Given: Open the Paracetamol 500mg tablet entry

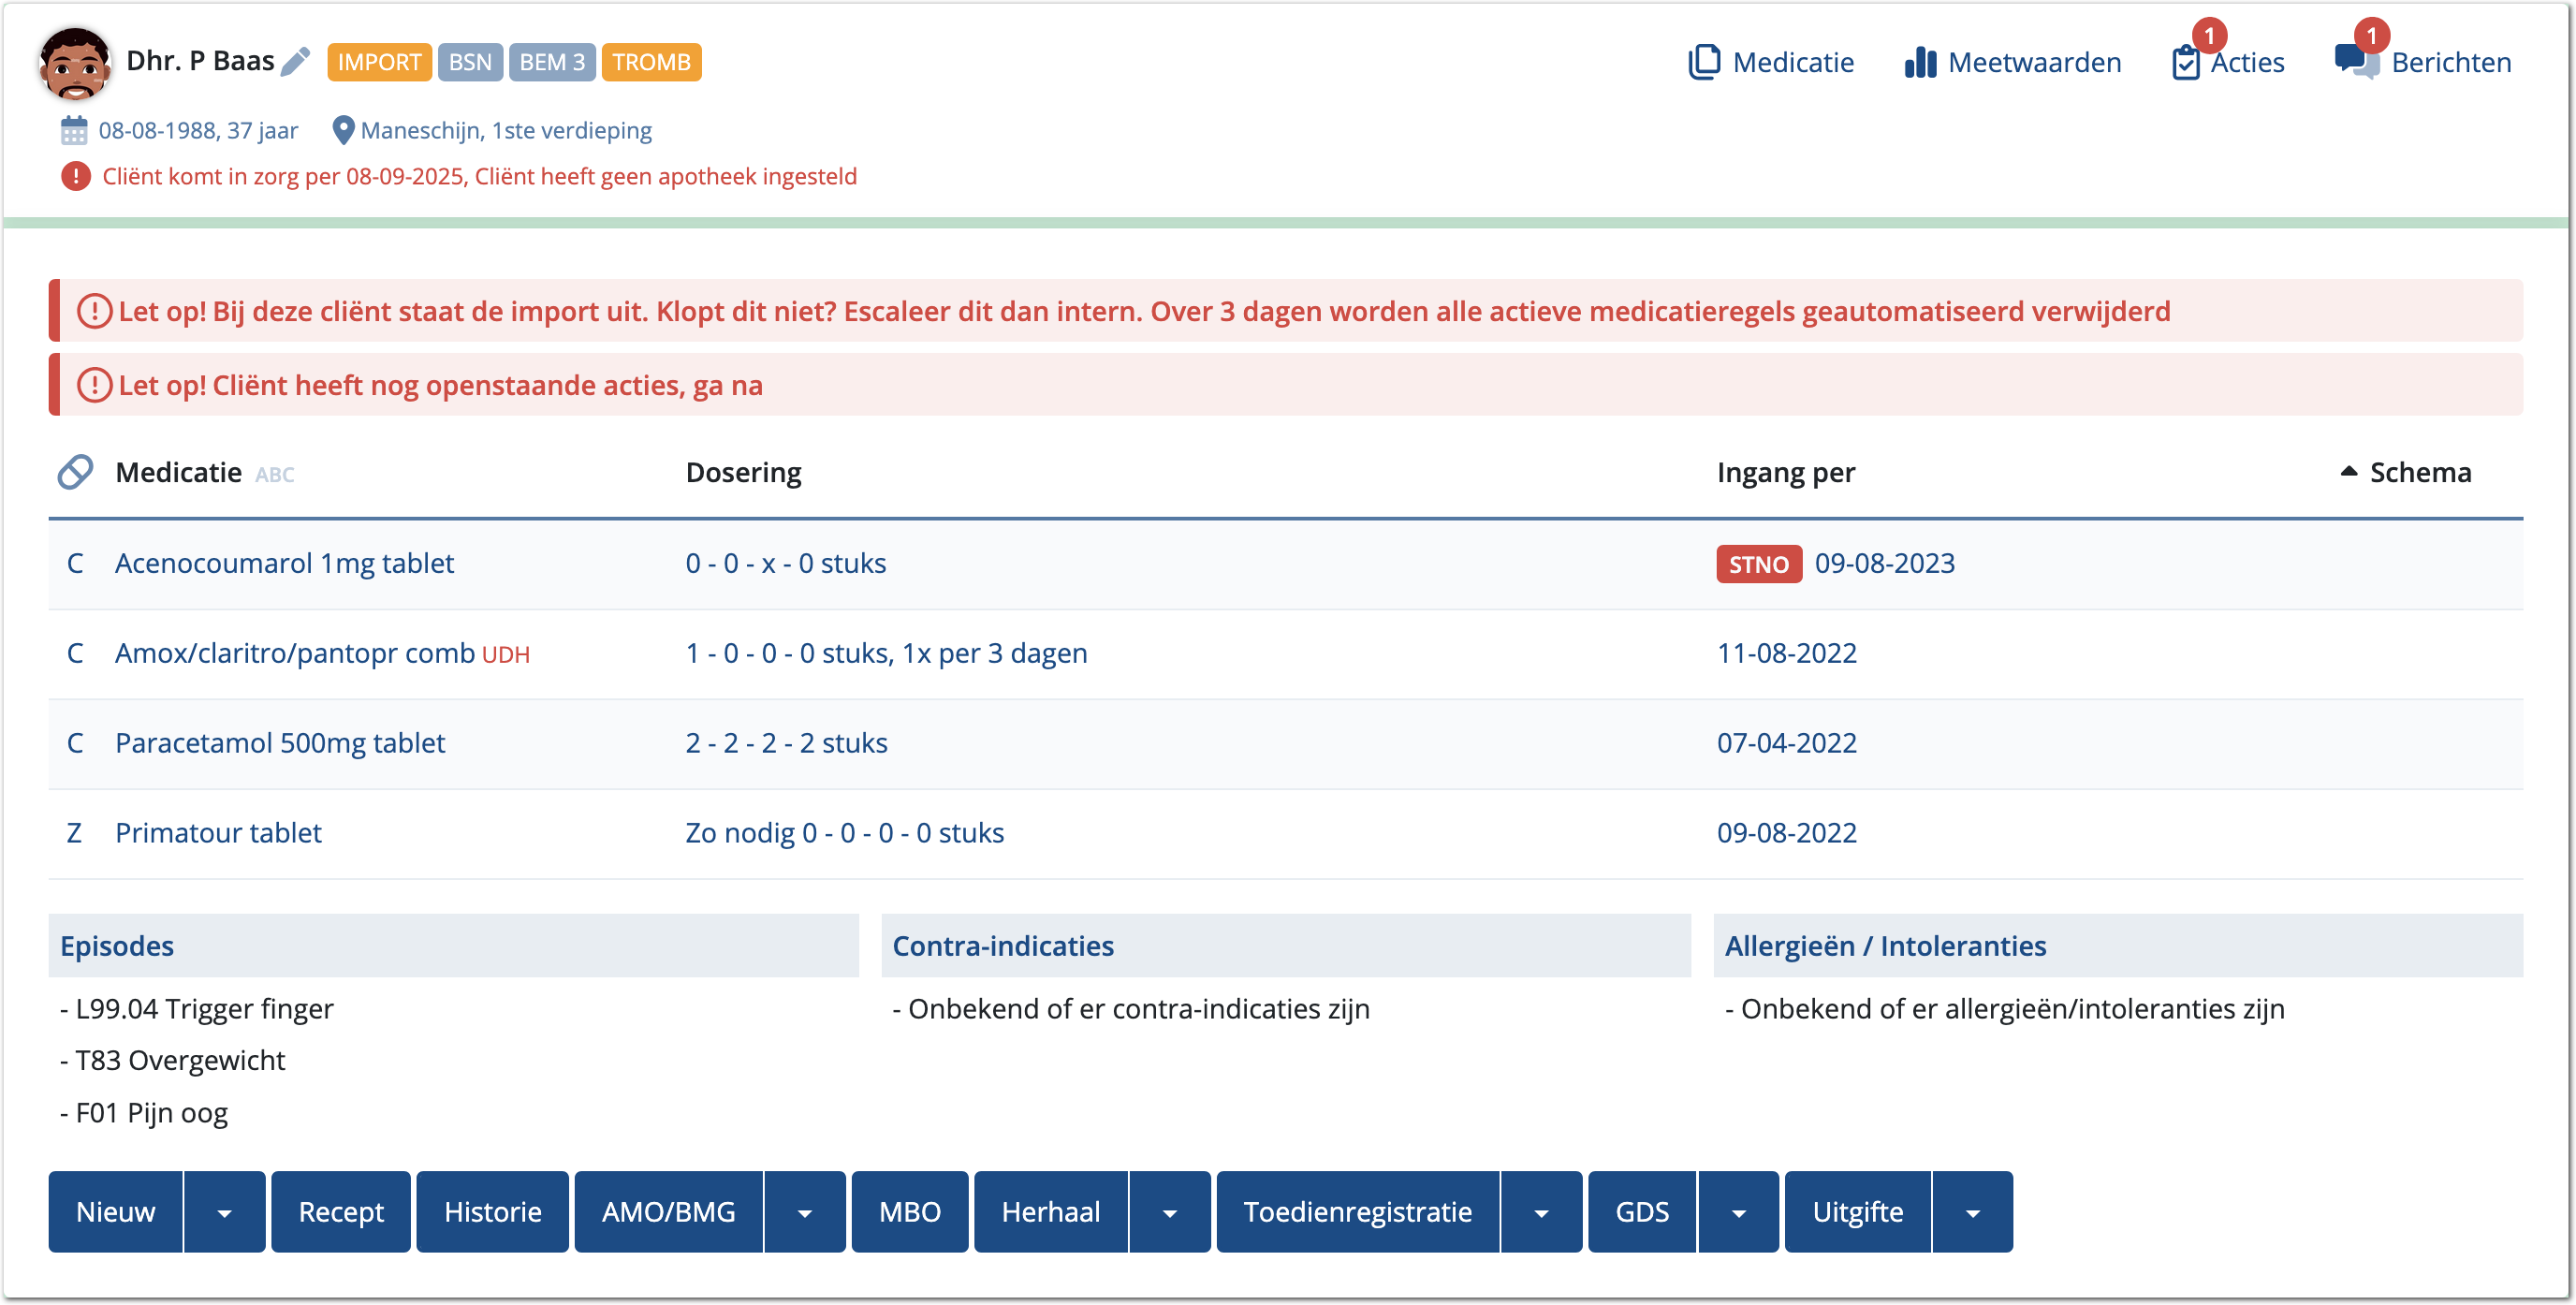Looking at the screenshot, I should tap(280, 743).
